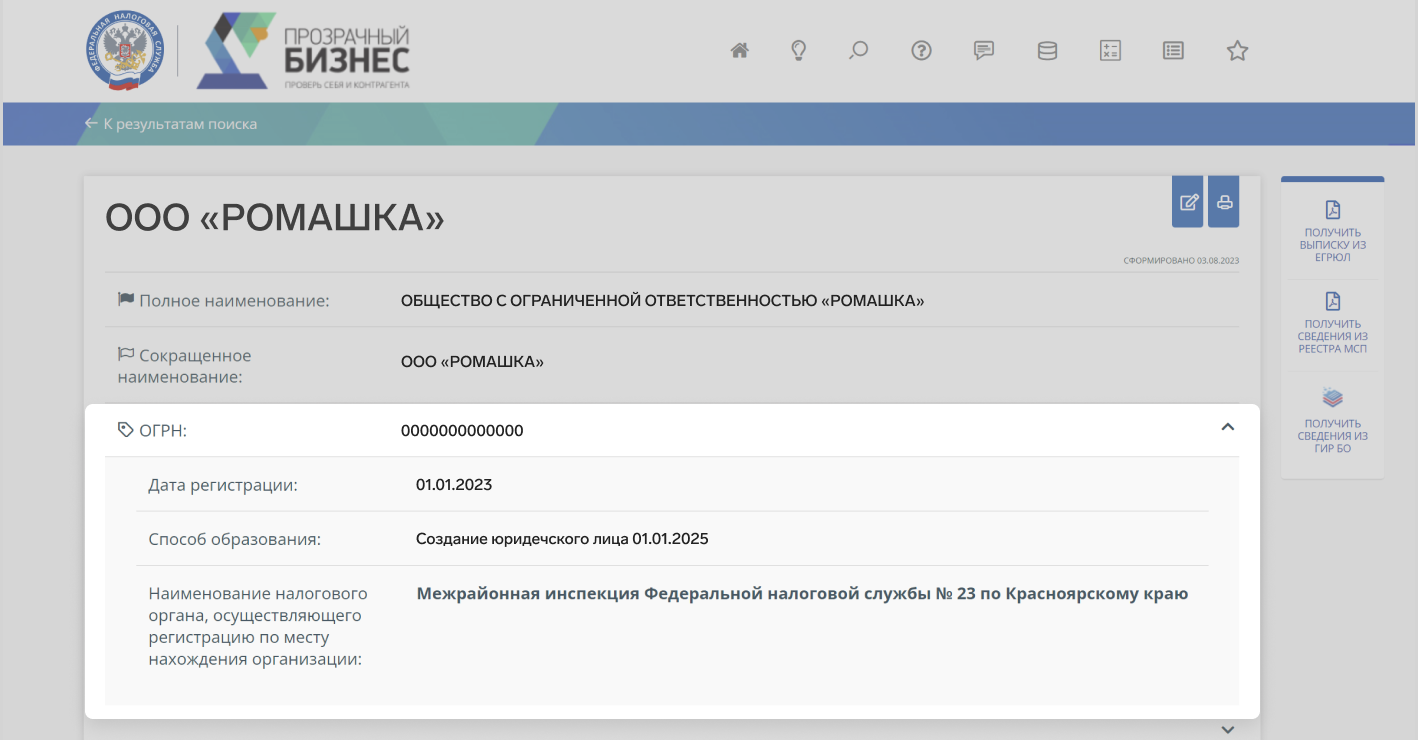Collapse the ОГРН section chevron

pyautogui.click(x=1228, y=427)
